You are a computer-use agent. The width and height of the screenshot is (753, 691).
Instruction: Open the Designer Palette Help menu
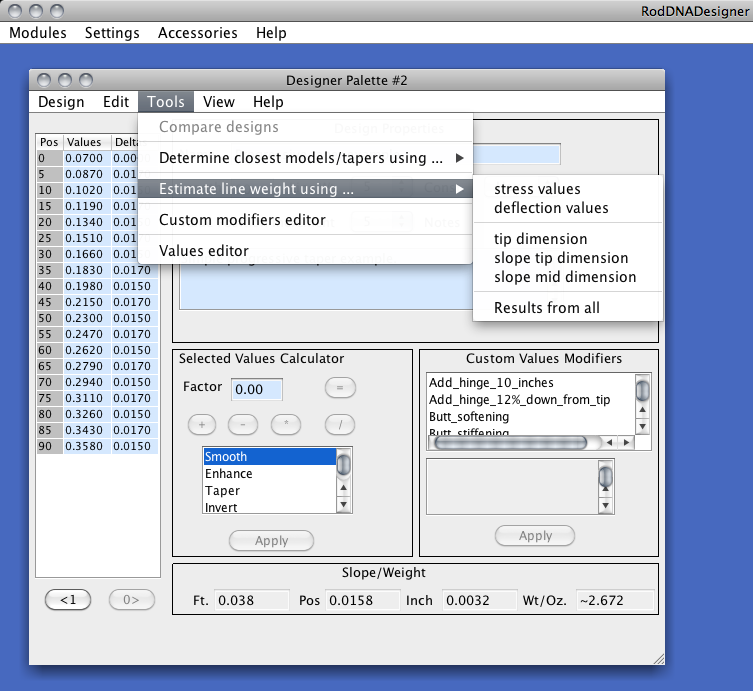[268, 102]
